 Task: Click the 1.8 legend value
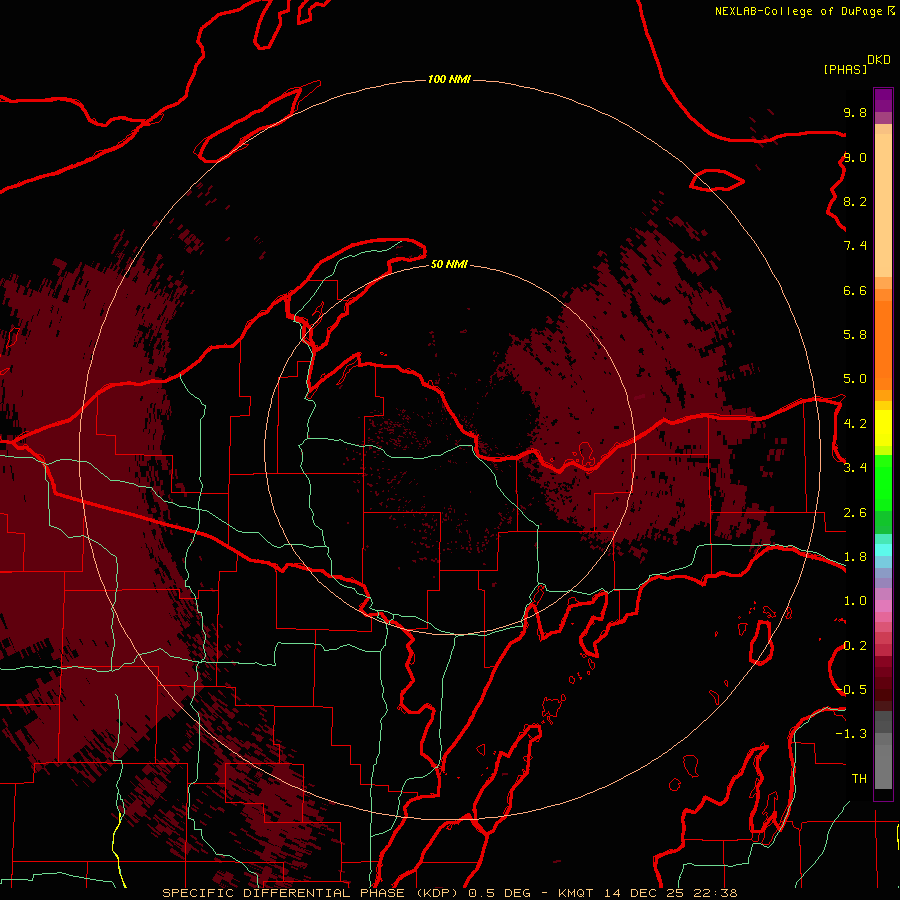[855, 557]
